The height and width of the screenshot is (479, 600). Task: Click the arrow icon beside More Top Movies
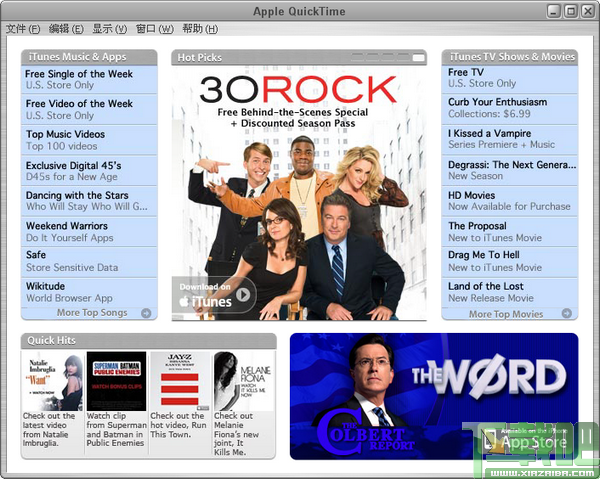tap(567, 313)
